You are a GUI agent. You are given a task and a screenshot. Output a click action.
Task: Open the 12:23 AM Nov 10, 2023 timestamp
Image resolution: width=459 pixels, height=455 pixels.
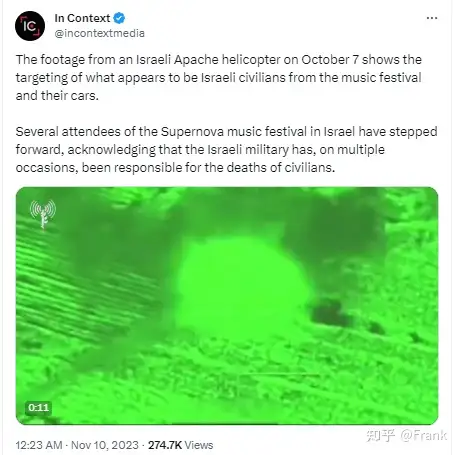[77, 445]
